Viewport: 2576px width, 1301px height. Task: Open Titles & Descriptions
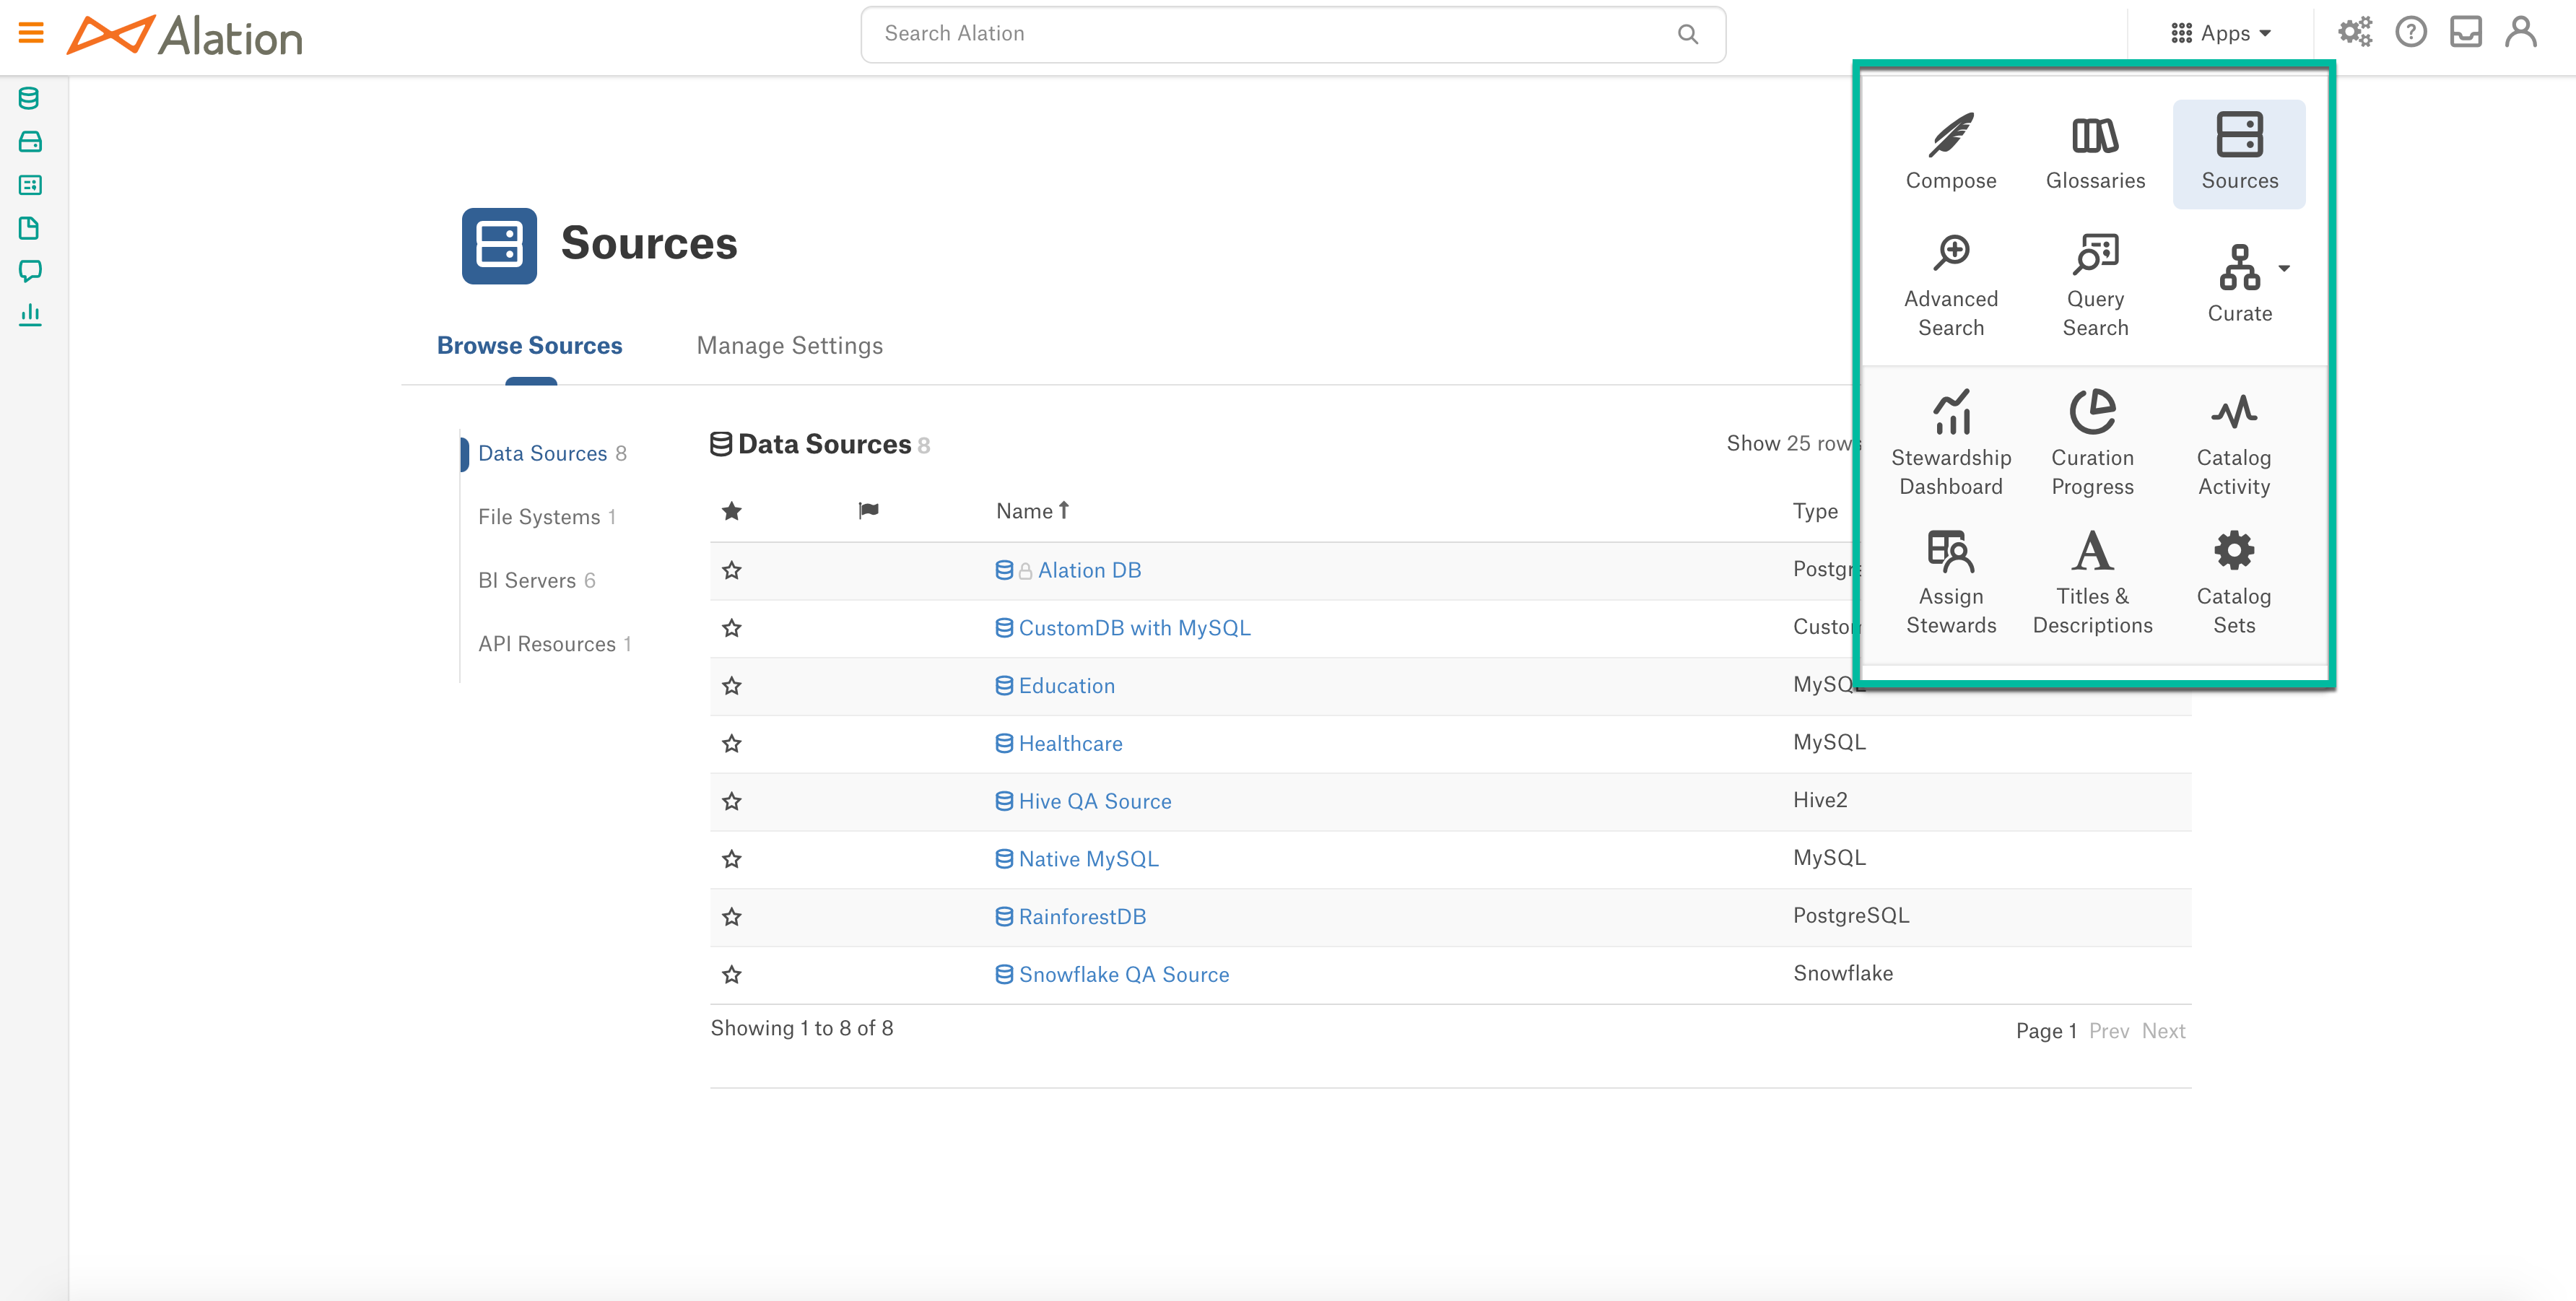(2092, 582)
